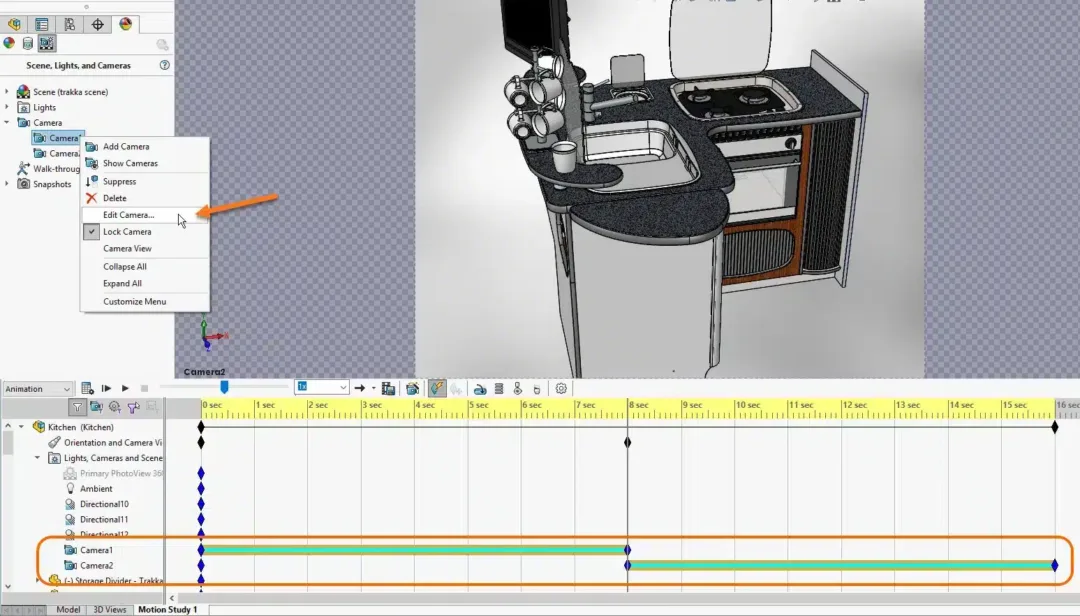Viewport: 1080px width, 616px height.
Task: Choose Edit Camera from the context menu
Action: click(129, 214)
